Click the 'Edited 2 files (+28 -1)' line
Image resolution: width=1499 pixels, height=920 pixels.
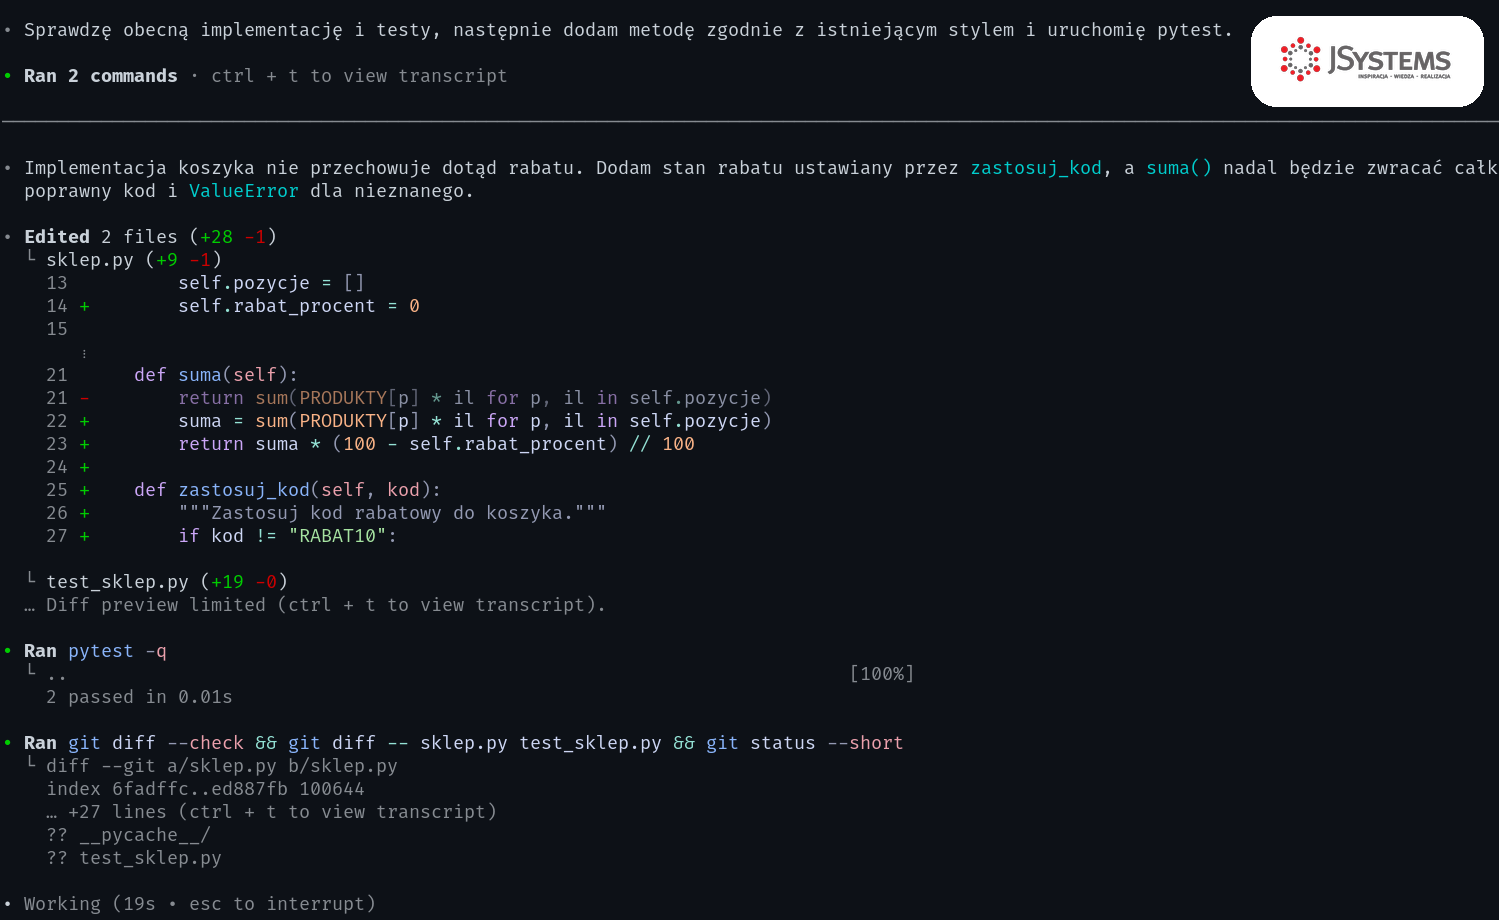[x=150, y=237]
